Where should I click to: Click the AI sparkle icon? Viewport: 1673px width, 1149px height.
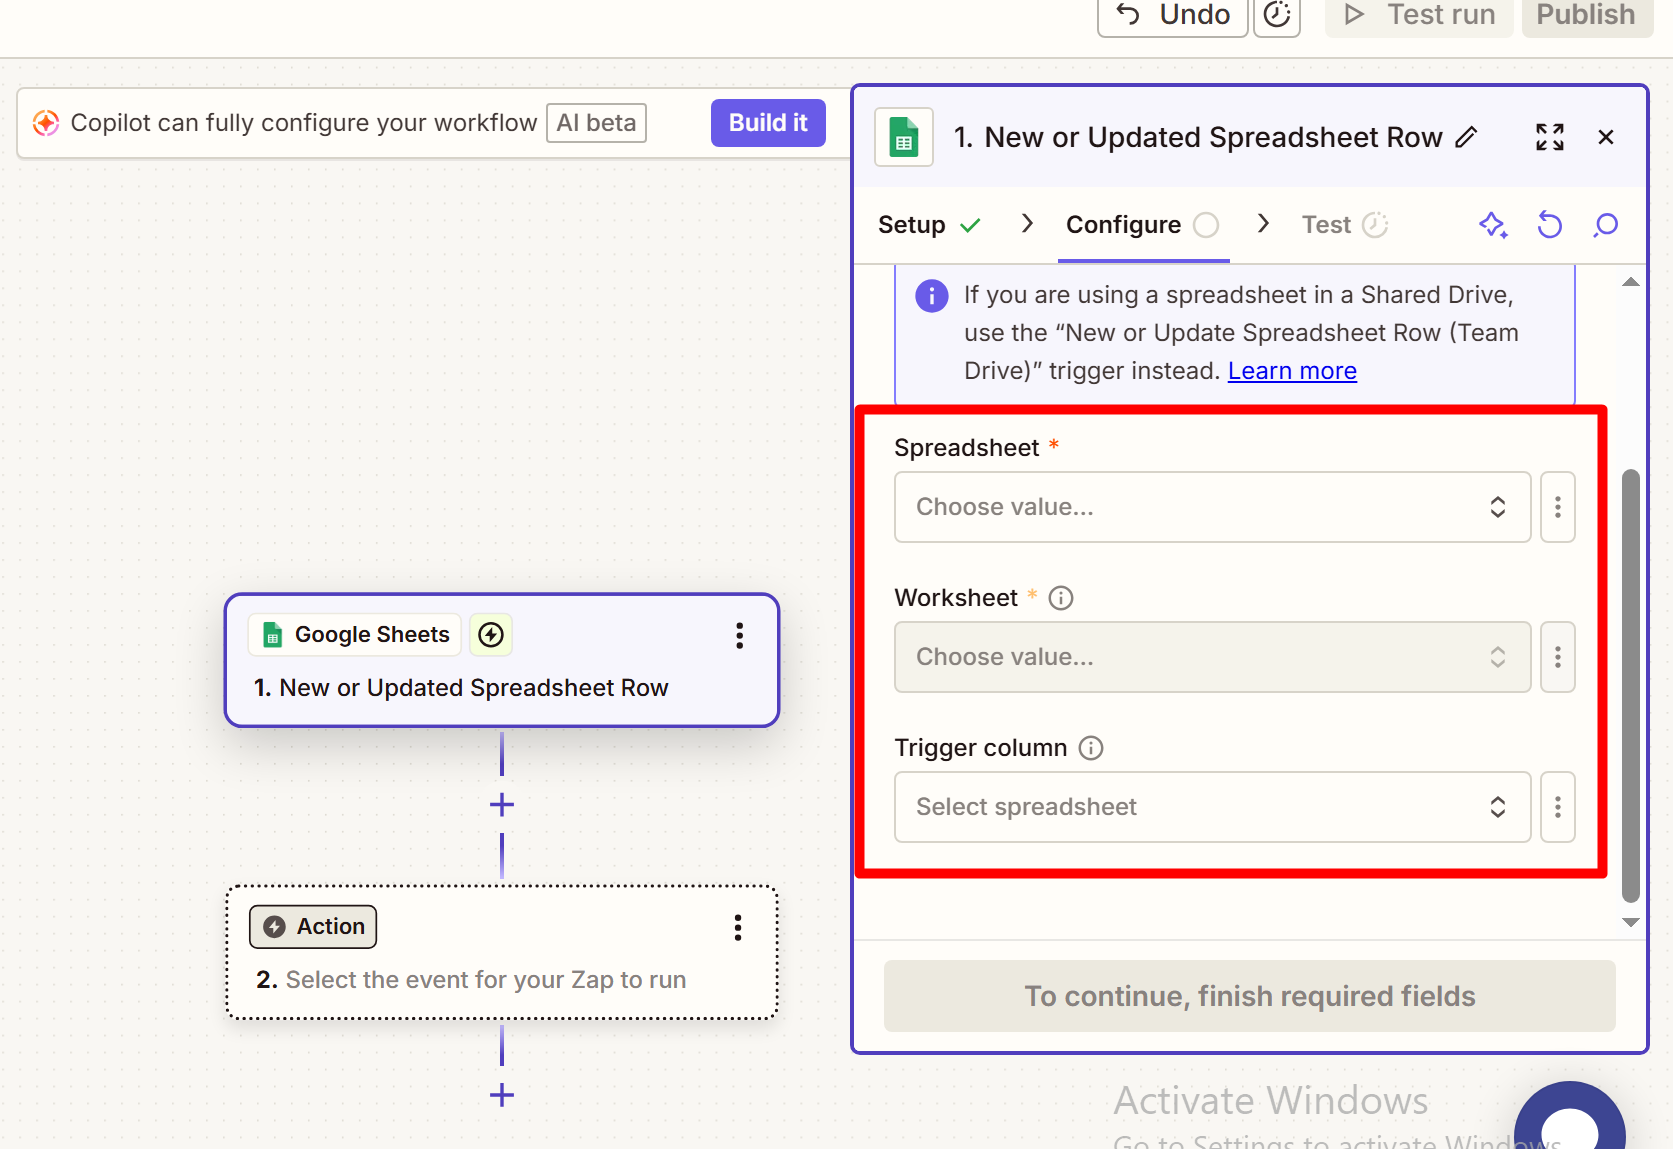(1493, 225)
